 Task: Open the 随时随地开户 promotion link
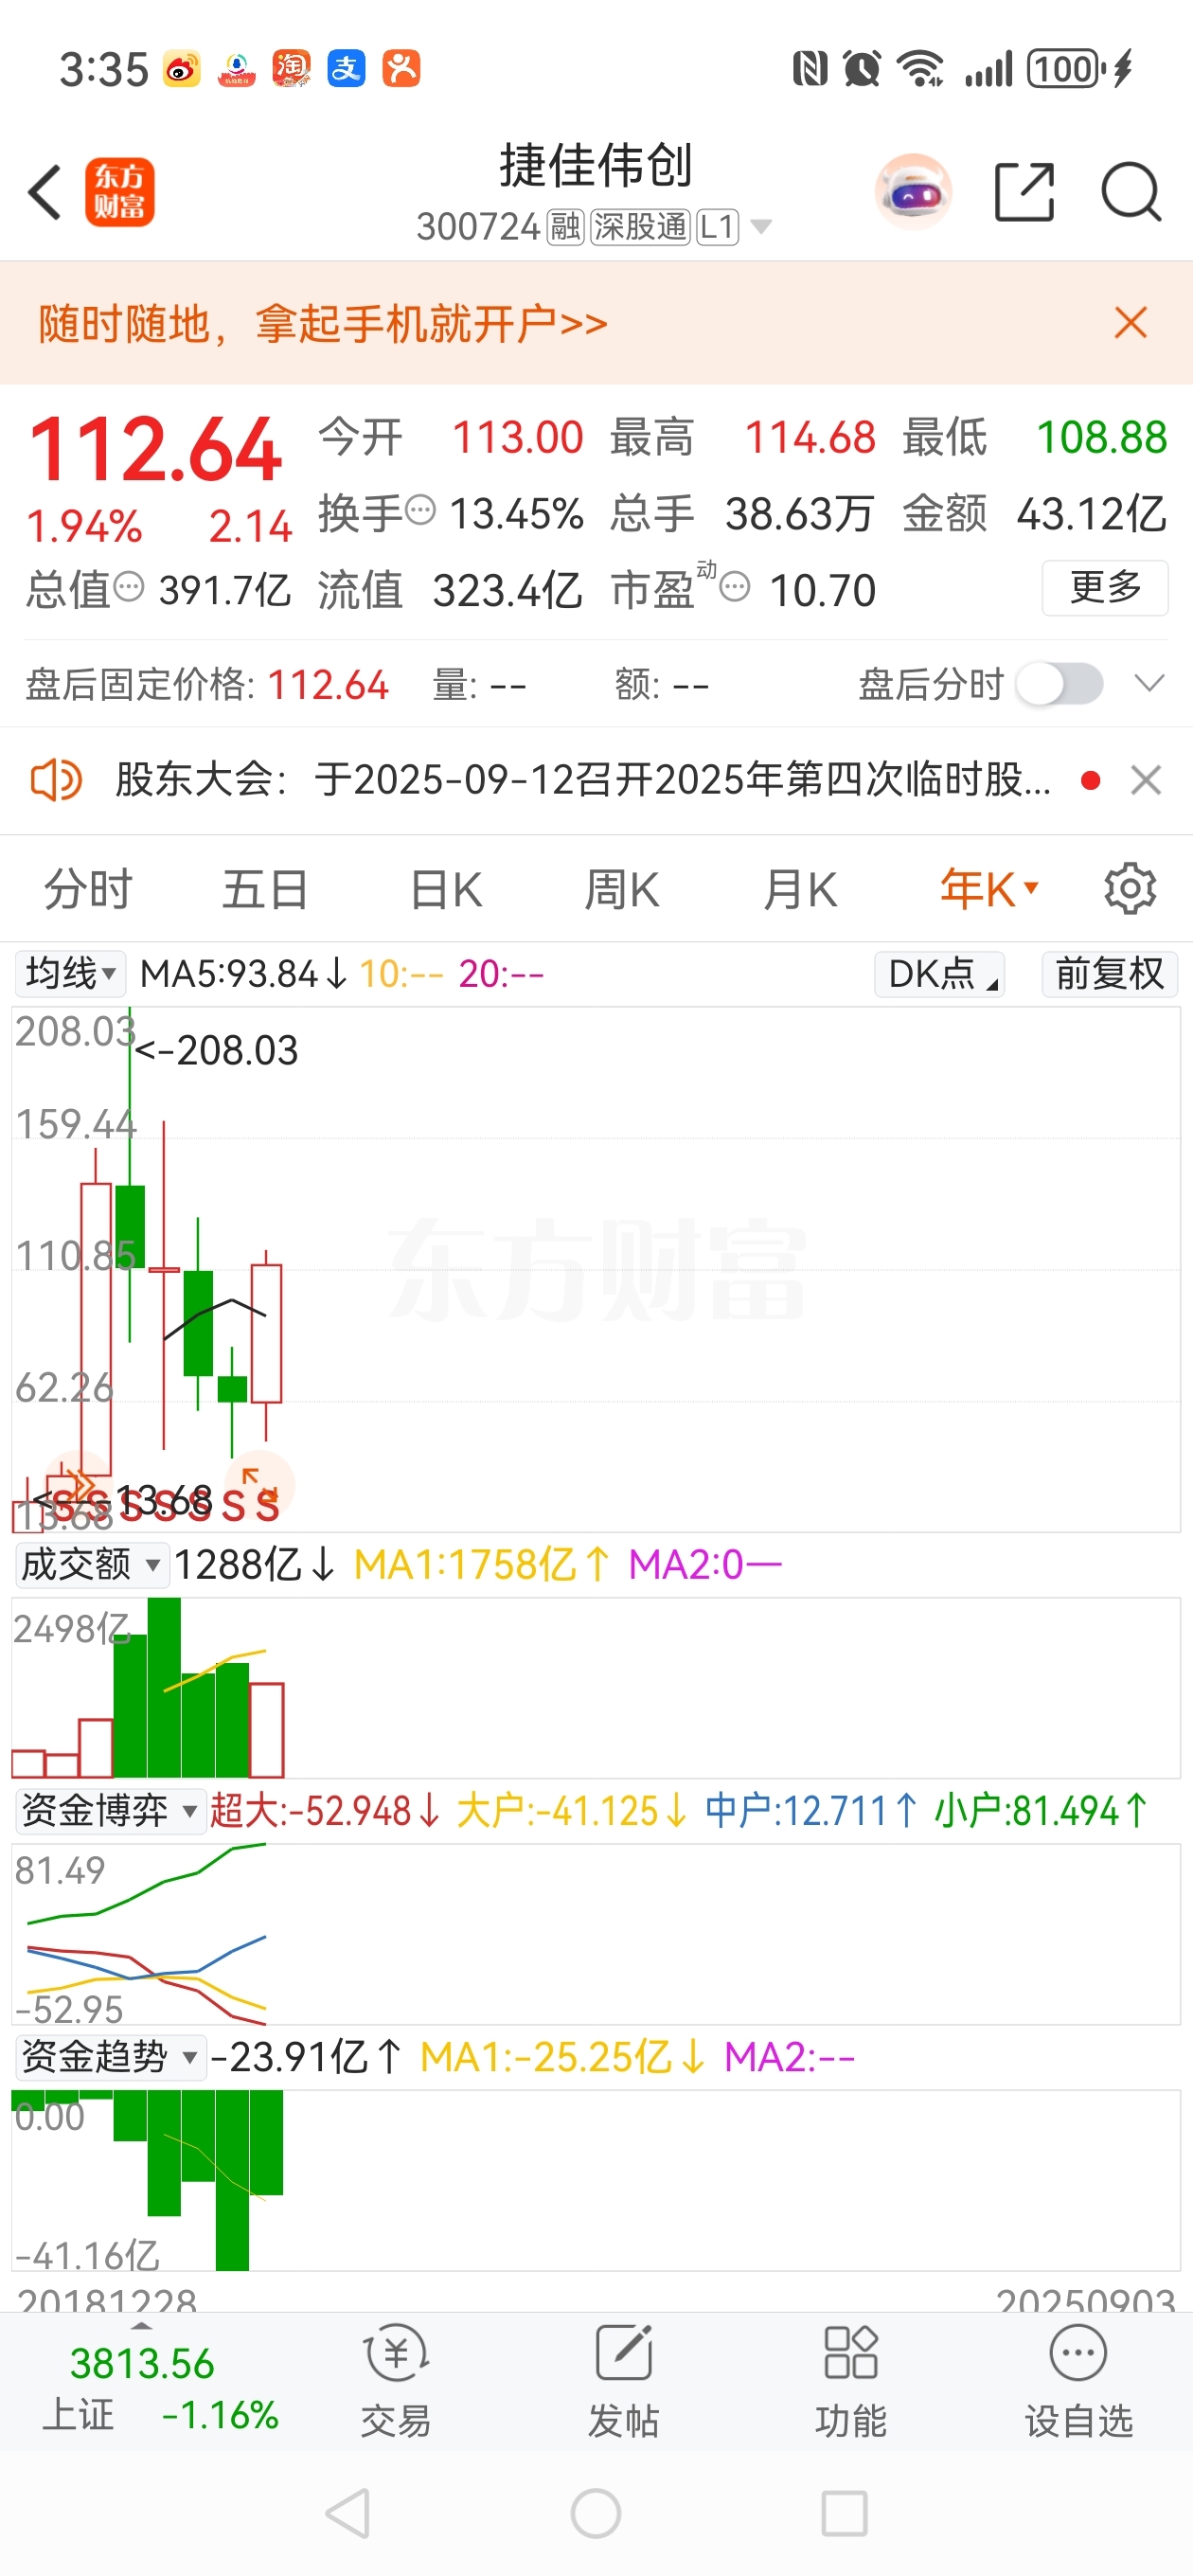pos(323,324)
